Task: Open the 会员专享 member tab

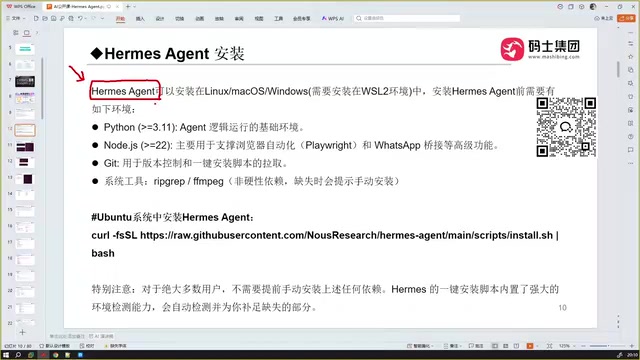Action: [x=302, y=18]
